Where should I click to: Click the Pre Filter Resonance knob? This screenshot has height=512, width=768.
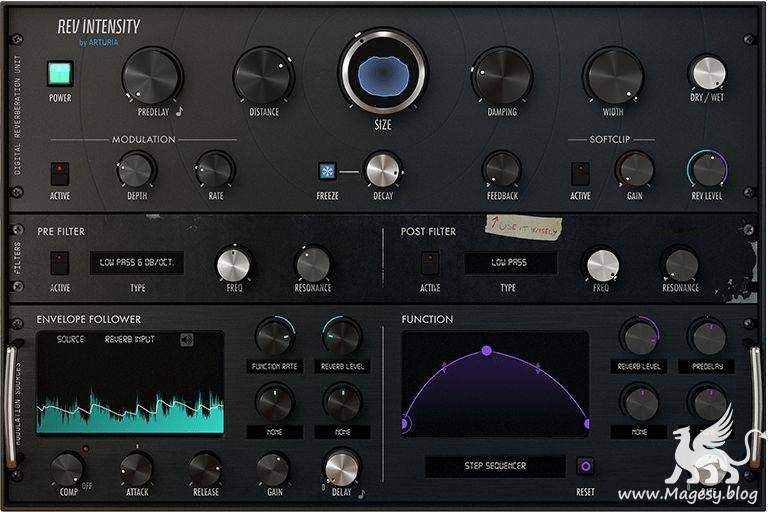click(x=313, y=265)
